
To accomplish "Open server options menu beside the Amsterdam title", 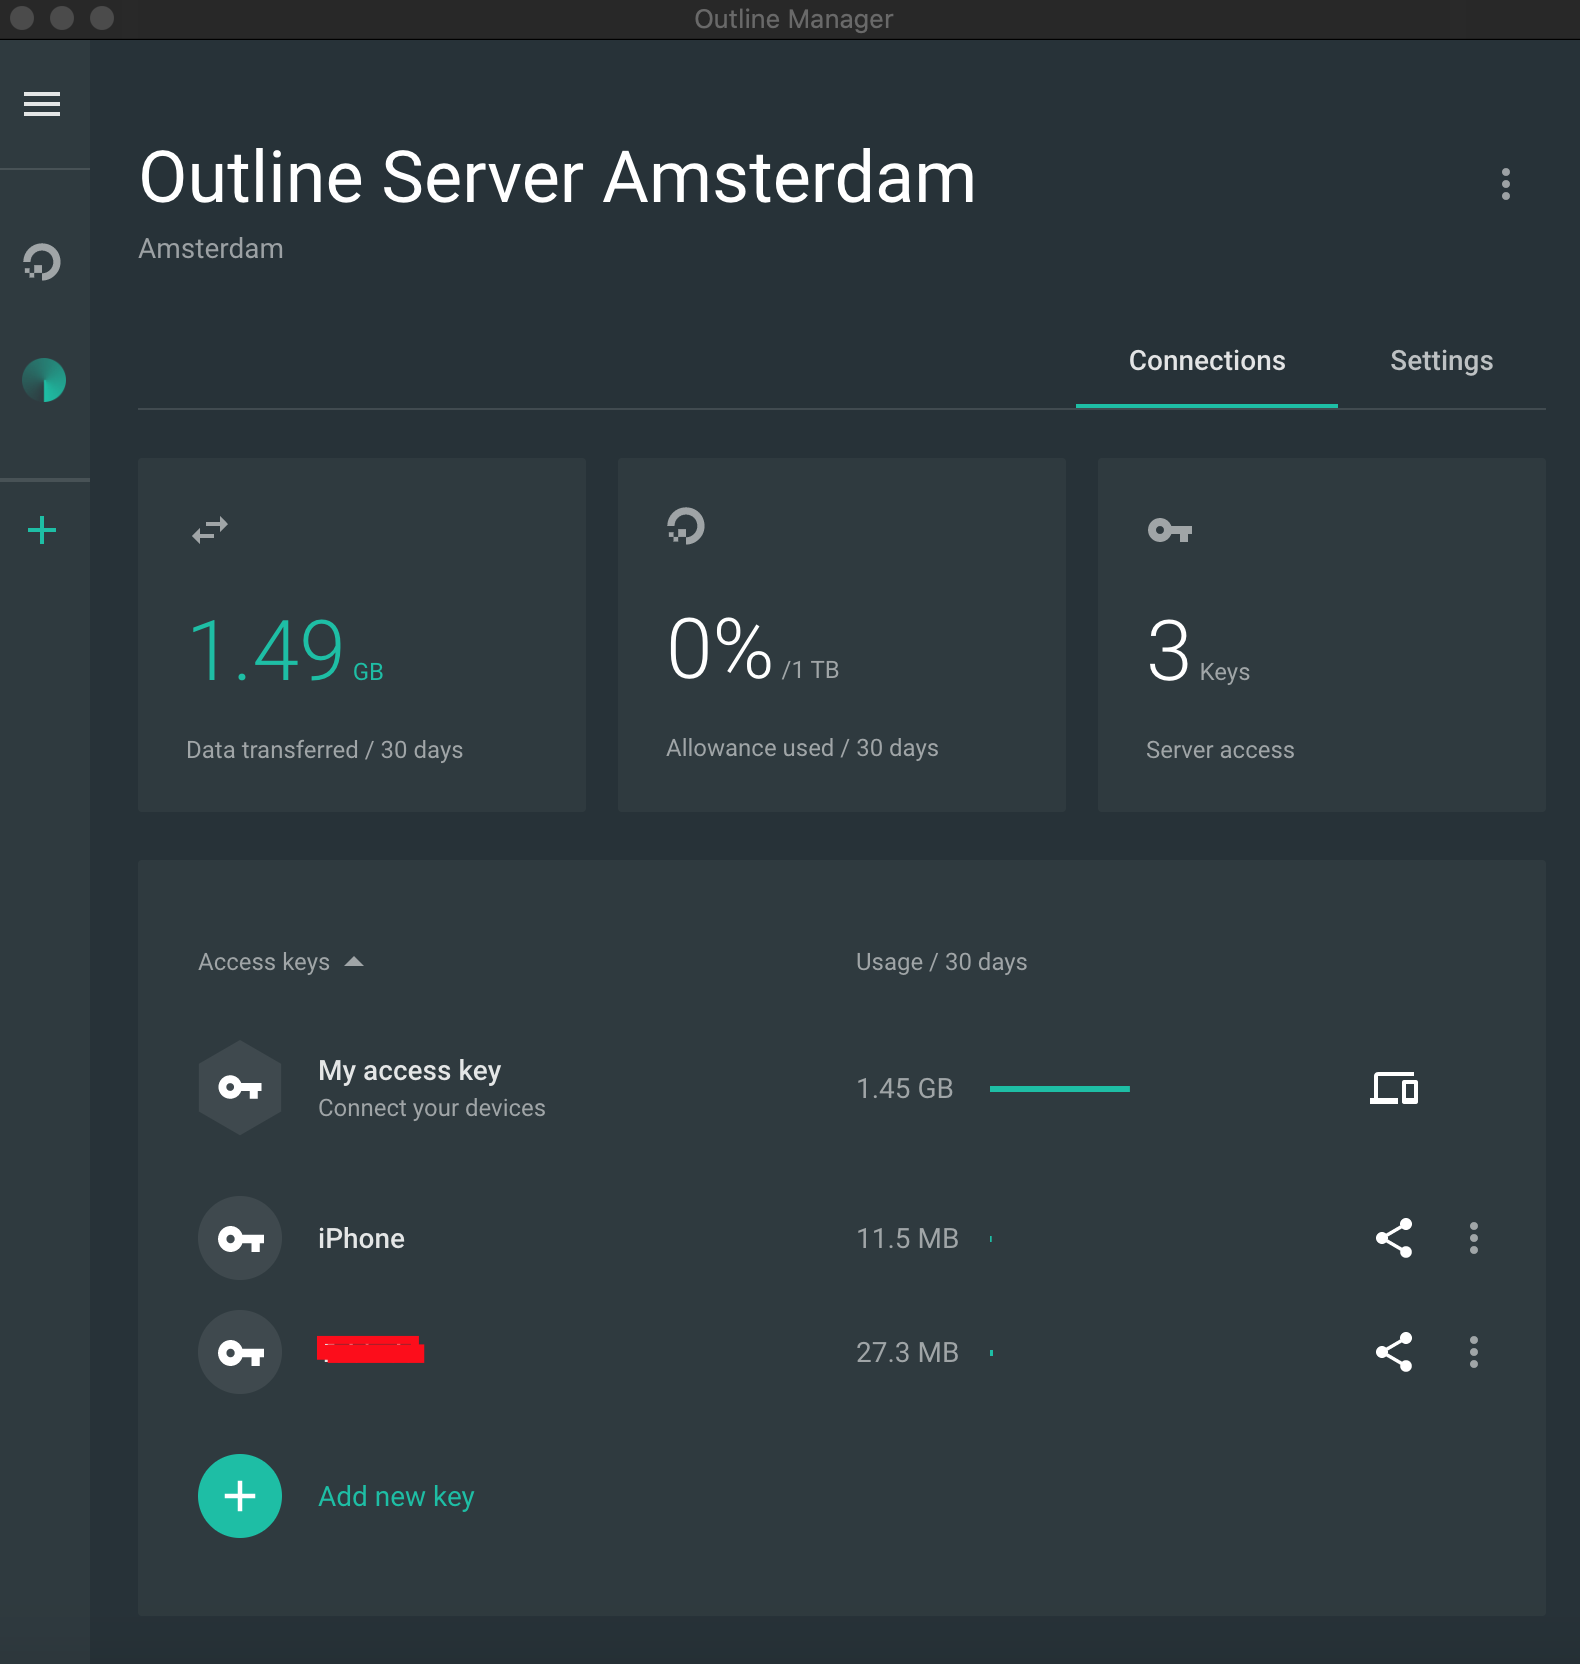I will click(1505, 184).
